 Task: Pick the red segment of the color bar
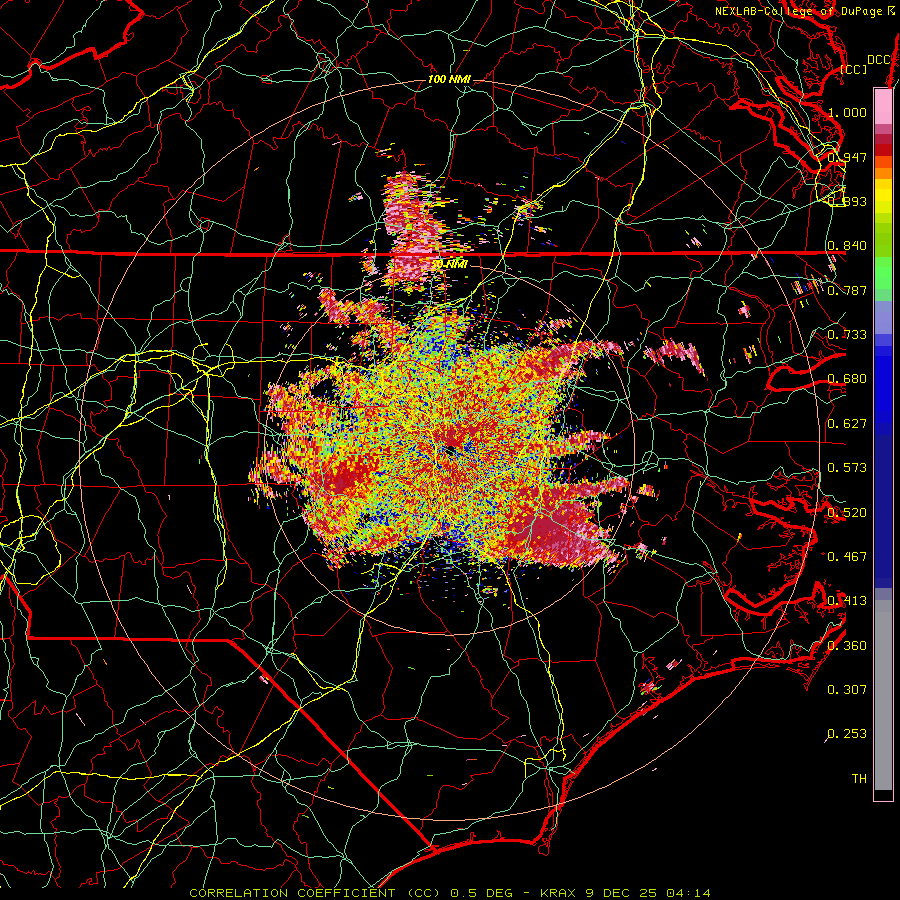[883, 150]
